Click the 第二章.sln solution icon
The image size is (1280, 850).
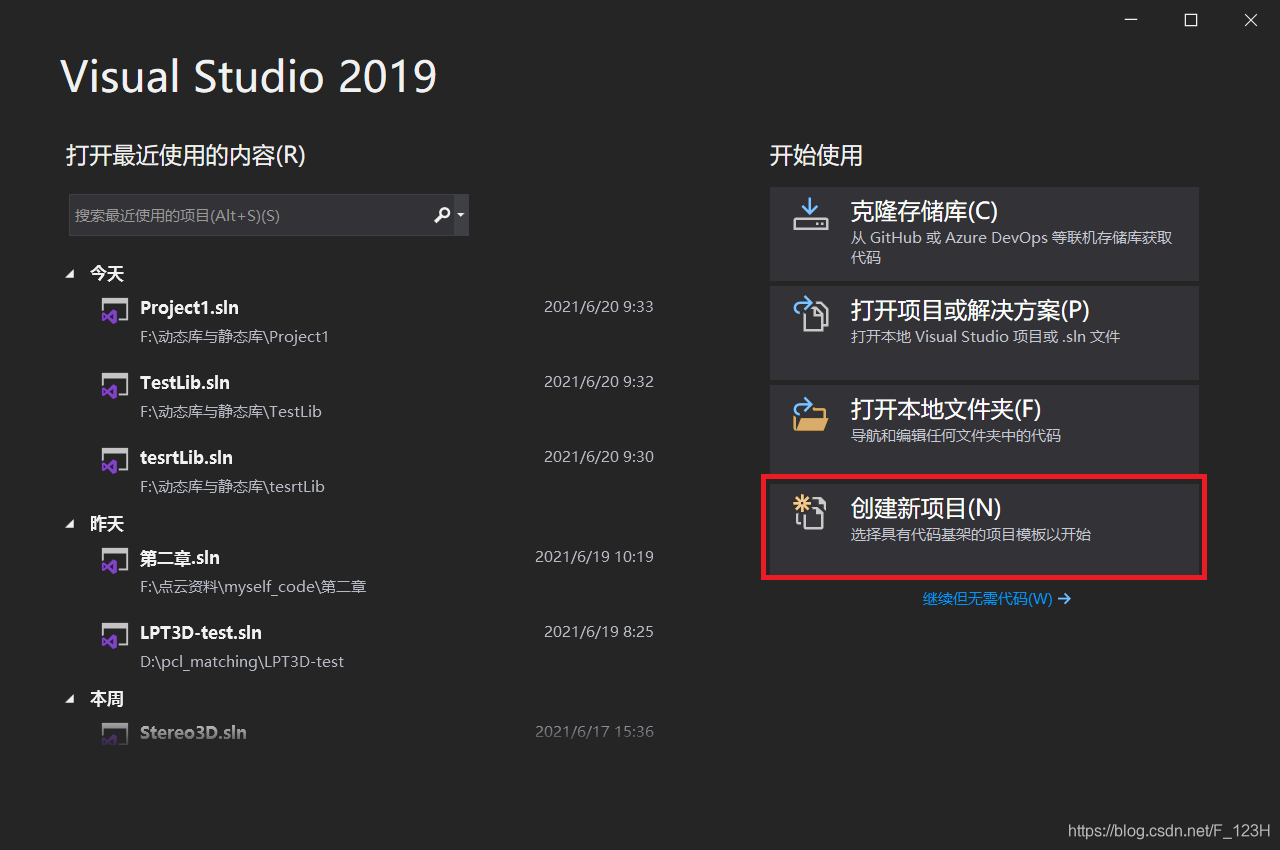point(114,559)
